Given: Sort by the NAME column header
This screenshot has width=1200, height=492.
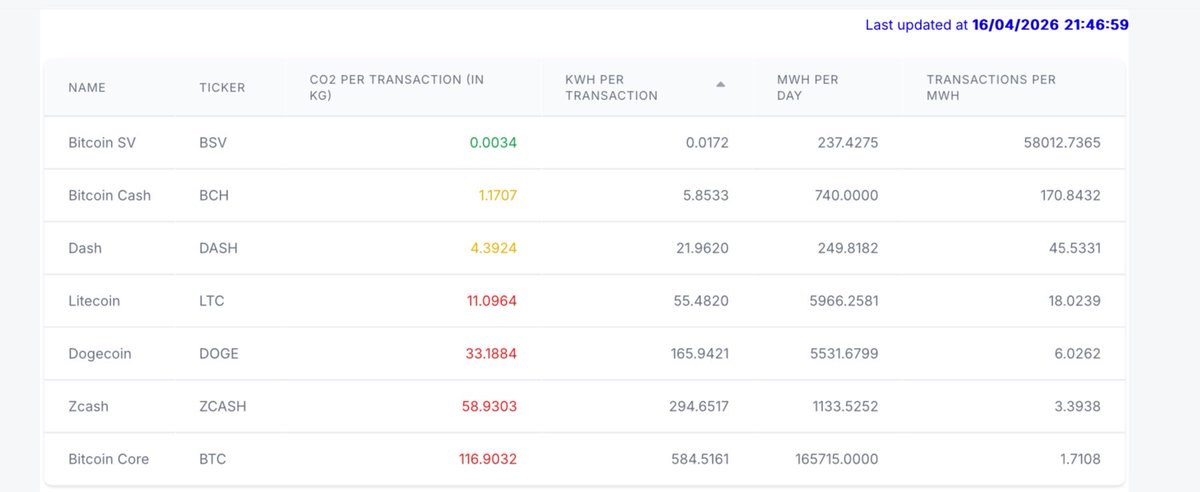Looking at the screenshot, I should pyautogui.click(x=87, y=88).
